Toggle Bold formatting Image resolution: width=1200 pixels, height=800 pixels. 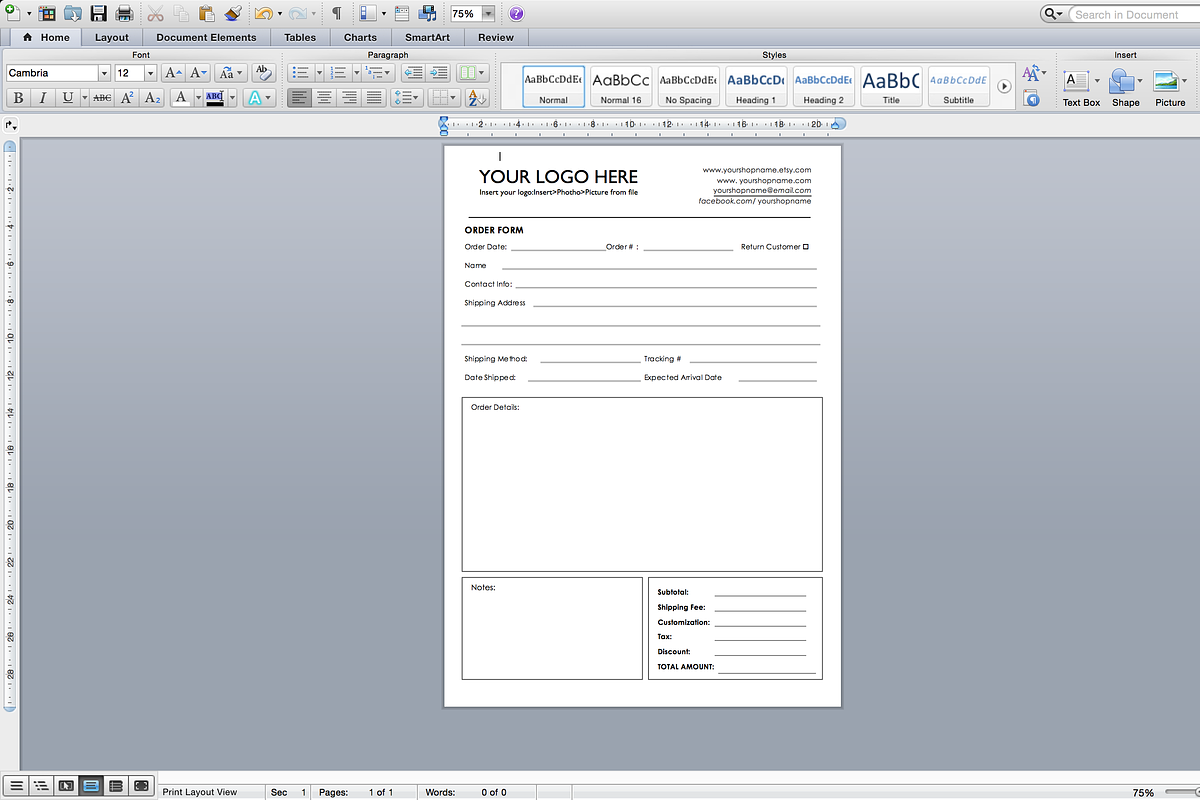(x=18, y=98)
